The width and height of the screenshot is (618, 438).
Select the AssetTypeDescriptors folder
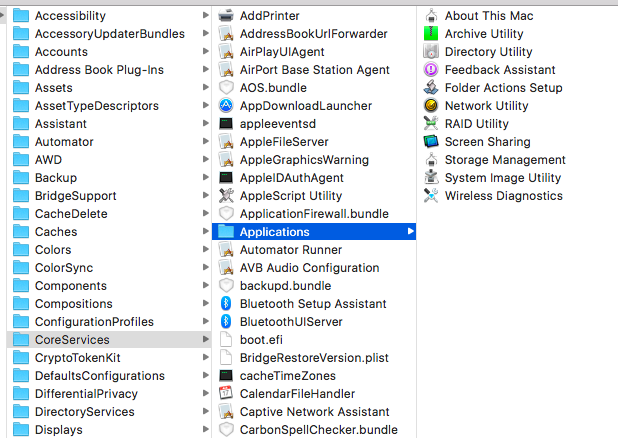[109, 106]
